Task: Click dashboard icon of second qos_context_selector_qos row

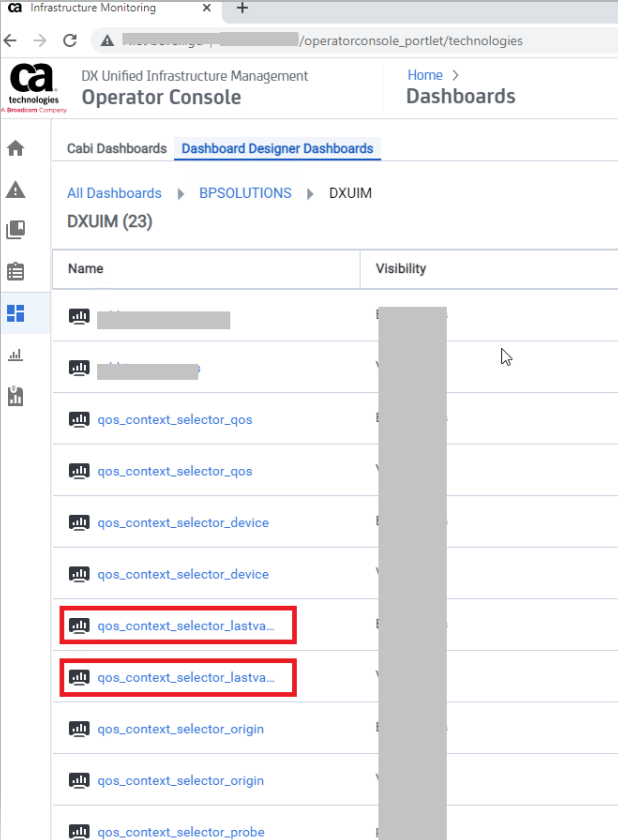Action: click(x=79, y=471)
